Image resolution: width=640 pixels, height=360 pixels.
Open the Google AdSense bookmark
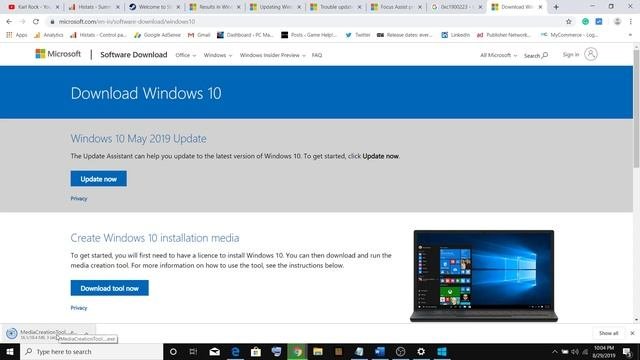(157, 35)
